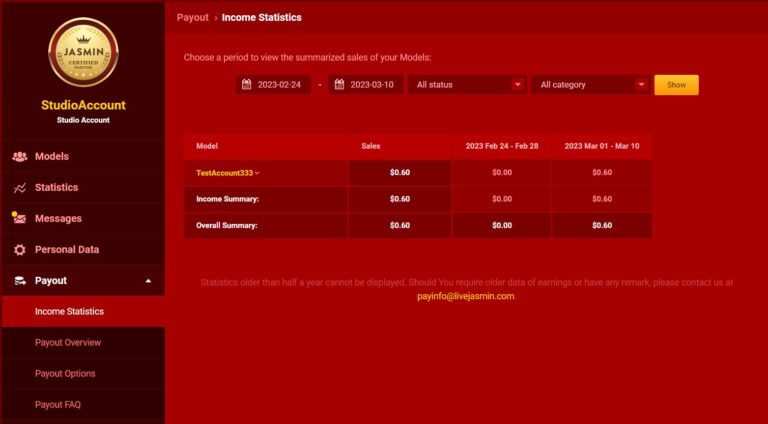This screenshot has height=424, width=768.
Task: Click the Statistics chart icon
Action: click(x=19, y=188)
